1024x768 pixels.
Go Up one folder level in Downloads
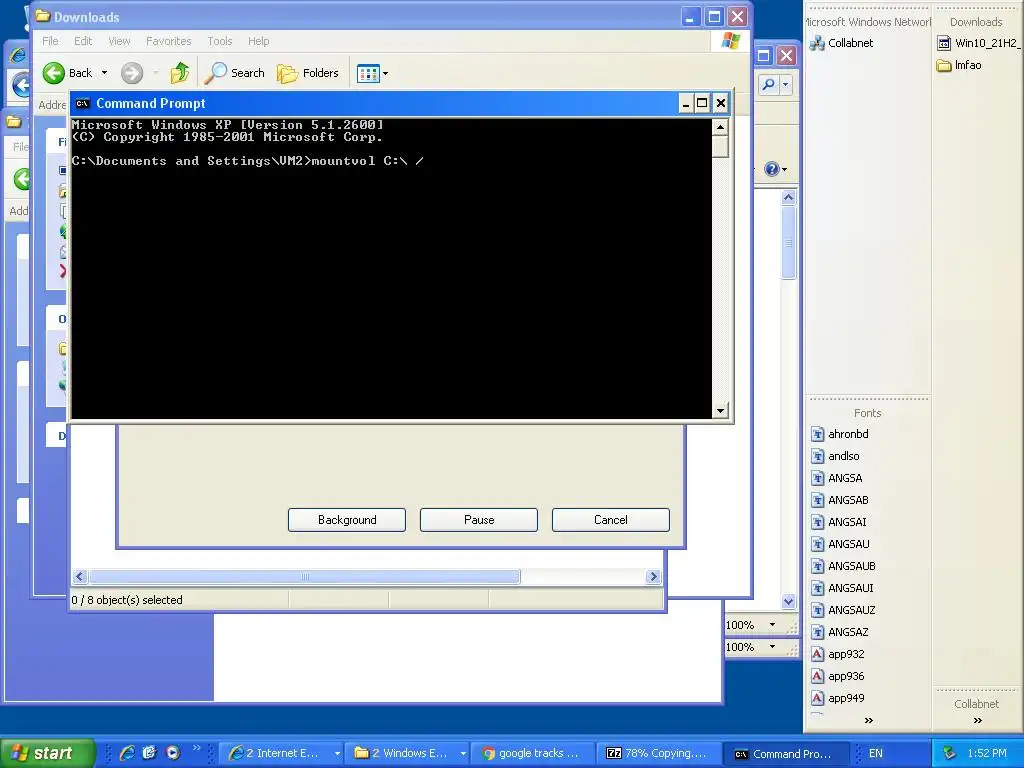(180, 72)
